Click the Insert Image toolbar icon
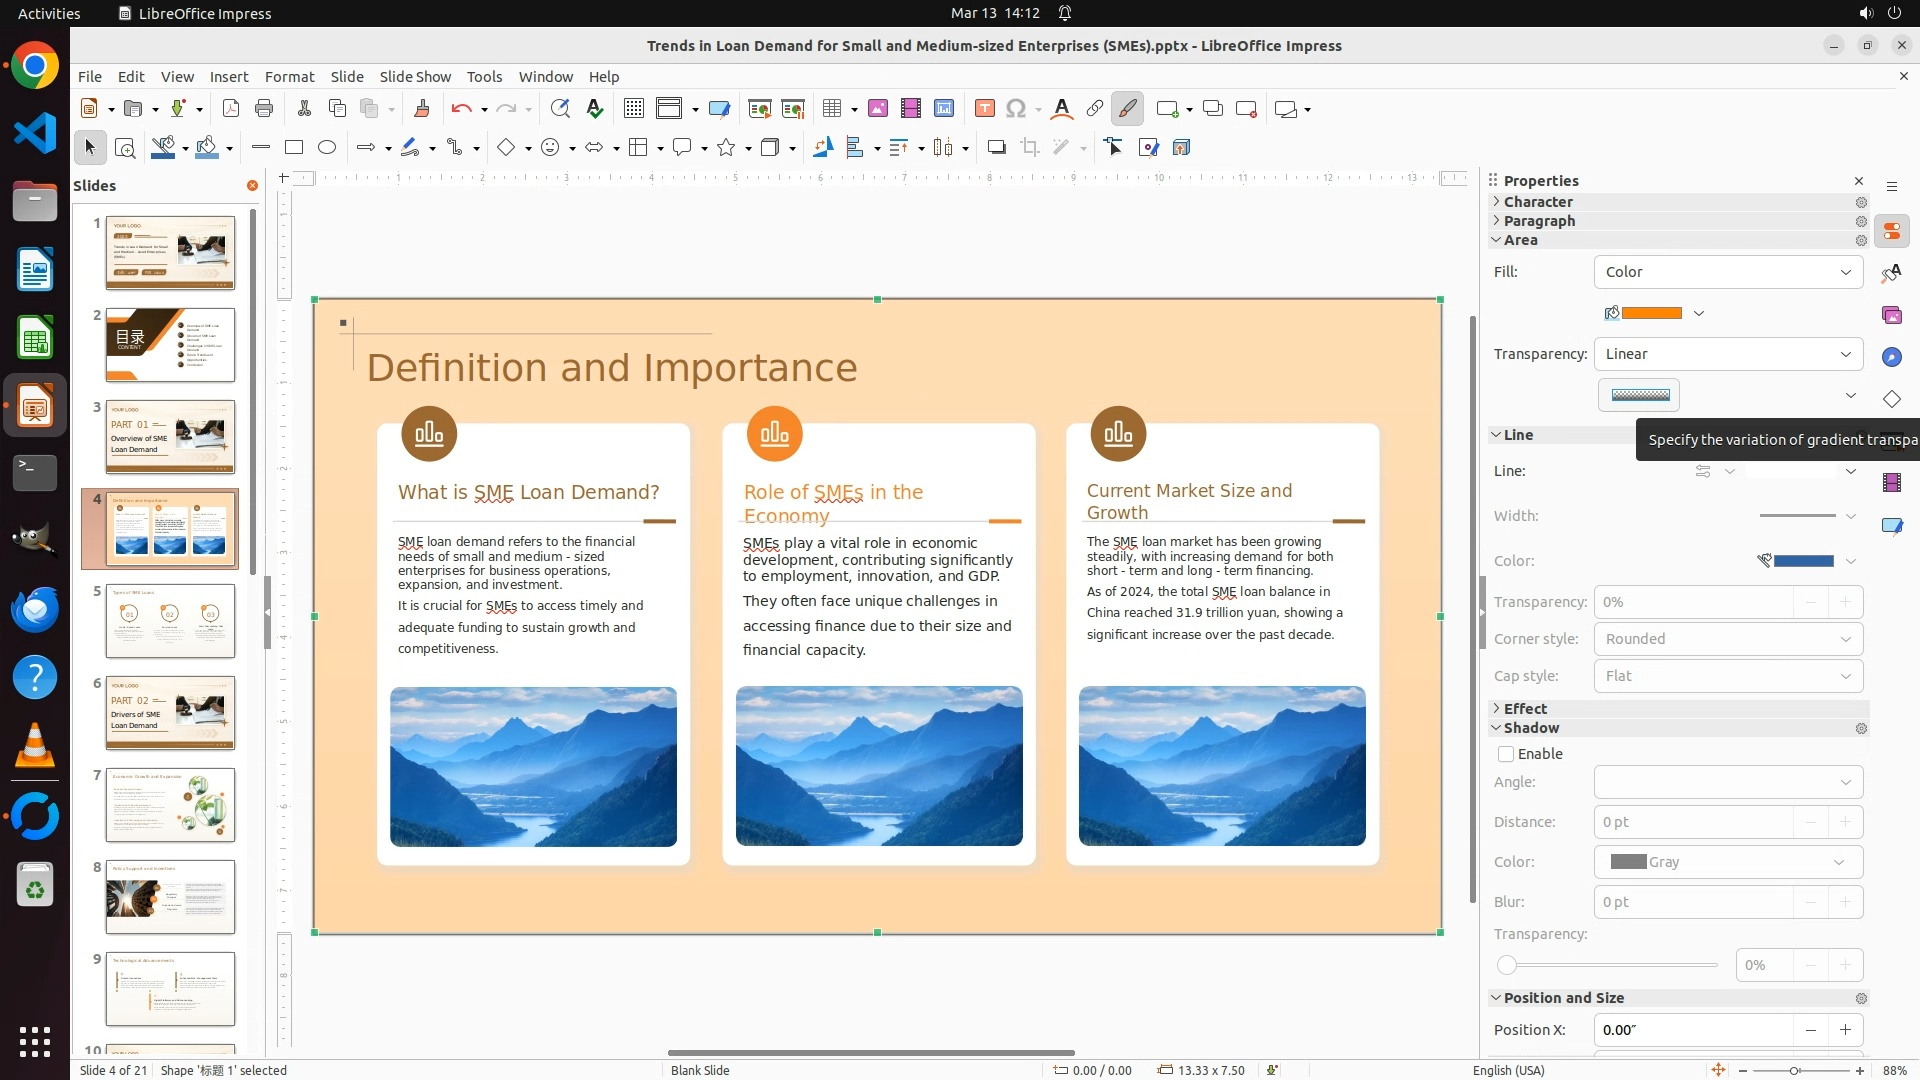Screen dimensions: 1920x1080 tap(877, 109)
